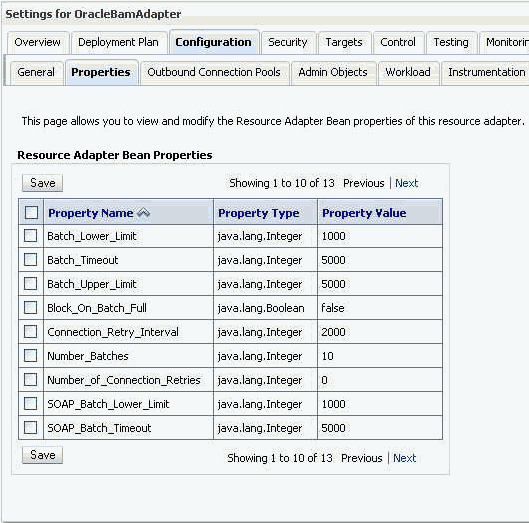Click the Batch_Lower_Limit value 1000
The width and height of the screenshot is (529, 523).
point(333,236)
